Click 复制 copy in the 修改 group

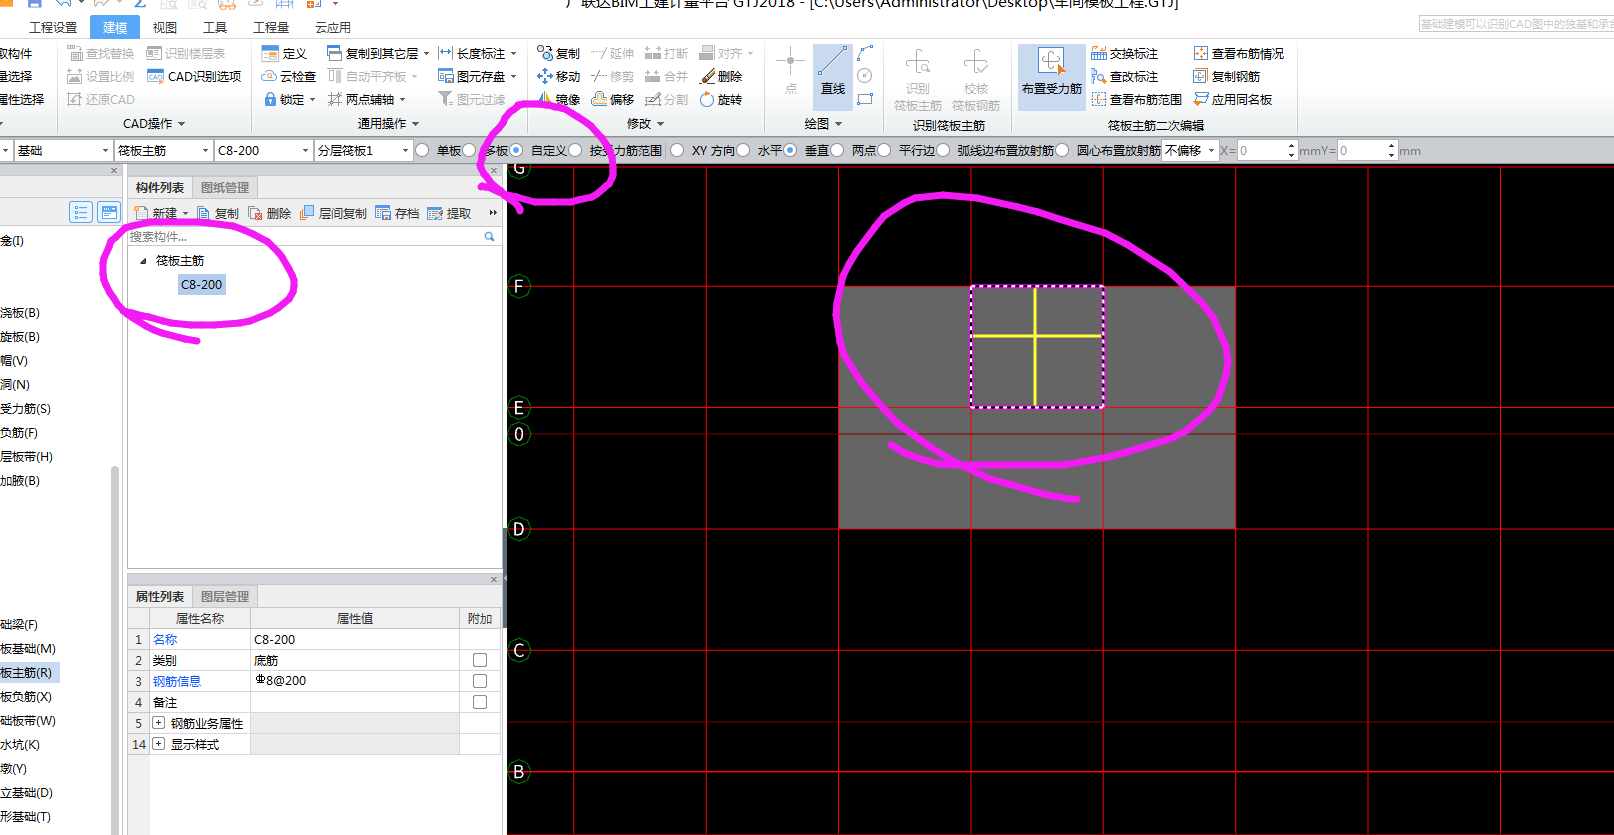tap(558, 53)
